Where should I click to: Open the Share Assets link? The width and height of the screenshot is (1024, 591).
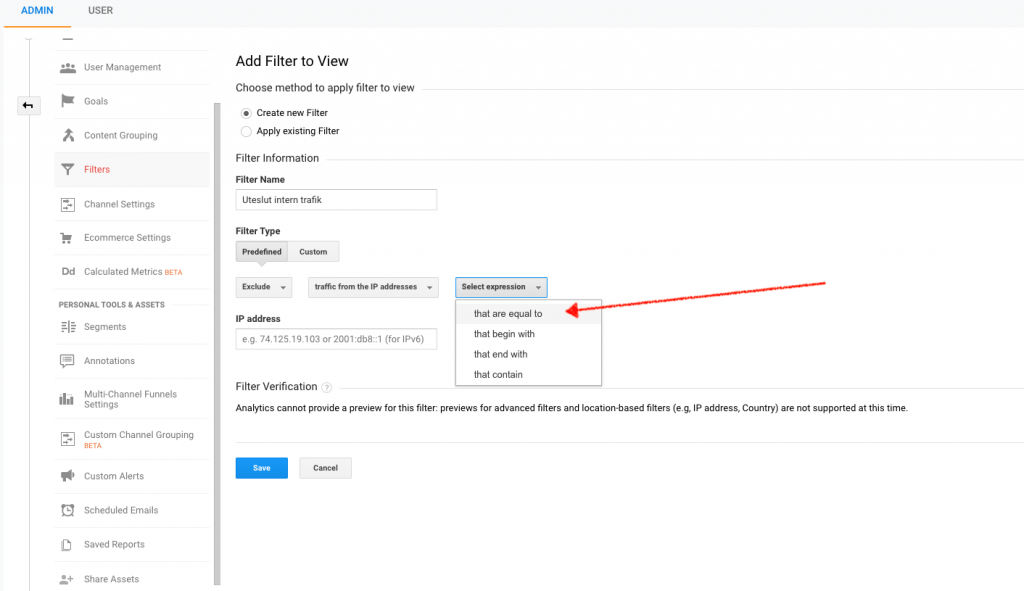tap(112, 579)
